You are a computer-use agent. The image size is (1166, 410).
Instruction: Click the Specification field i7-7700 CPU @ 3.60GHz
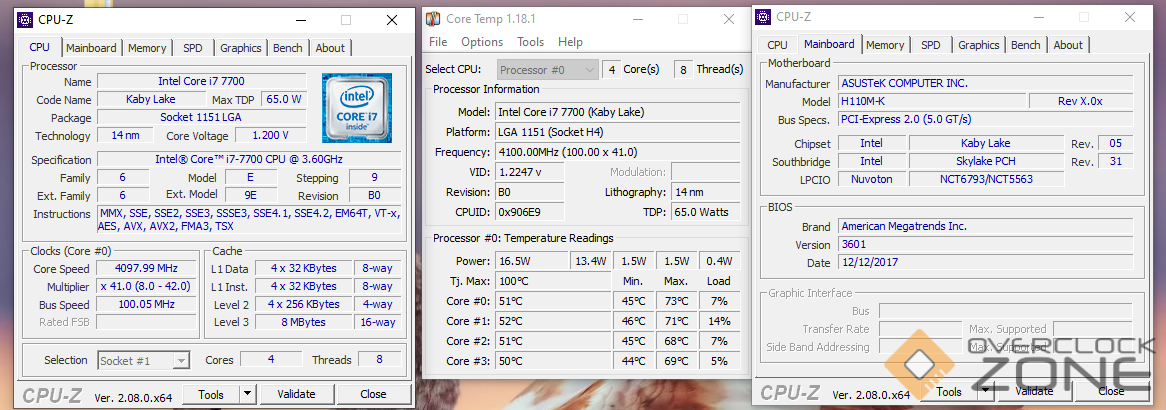(249, 159)
